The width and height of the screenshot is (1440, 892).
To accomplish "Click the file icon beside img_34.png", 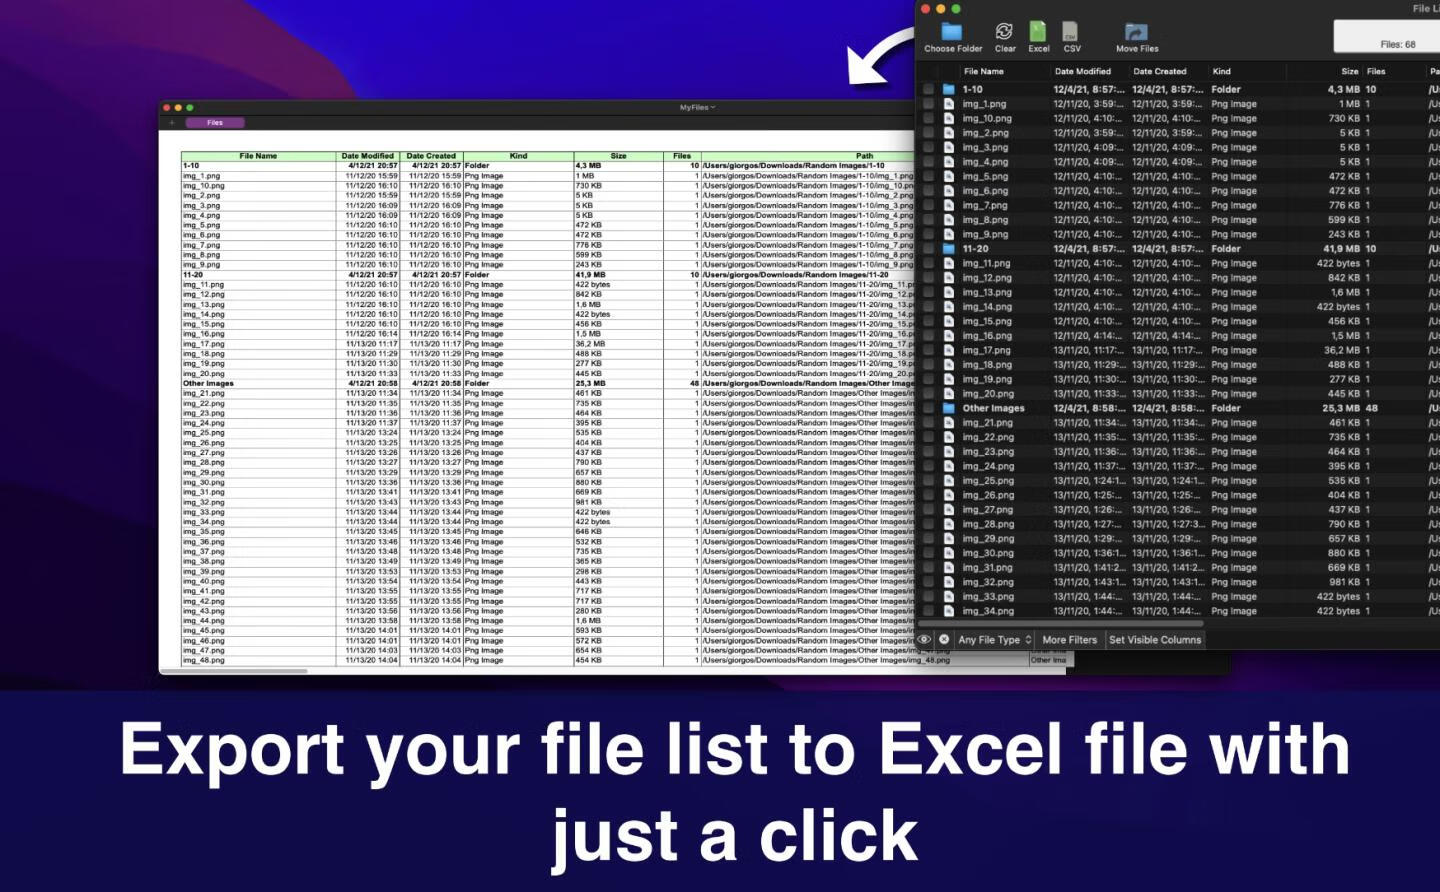I will [948, 611].
